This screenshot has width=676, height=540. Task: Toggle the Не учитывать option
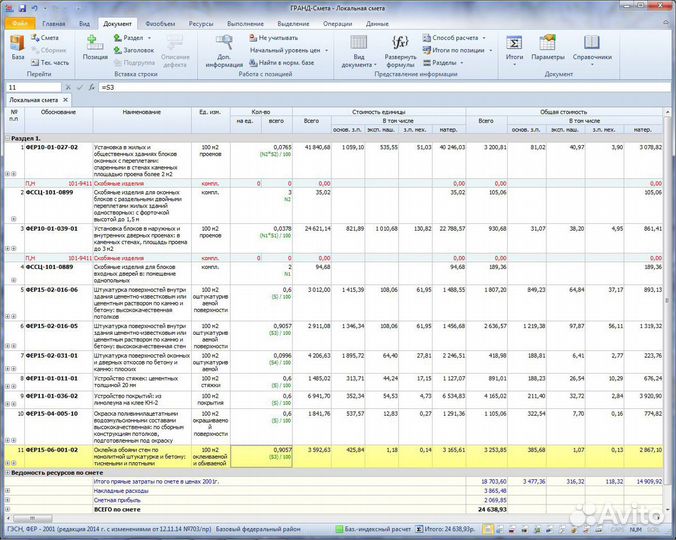[x=277, y=37]
